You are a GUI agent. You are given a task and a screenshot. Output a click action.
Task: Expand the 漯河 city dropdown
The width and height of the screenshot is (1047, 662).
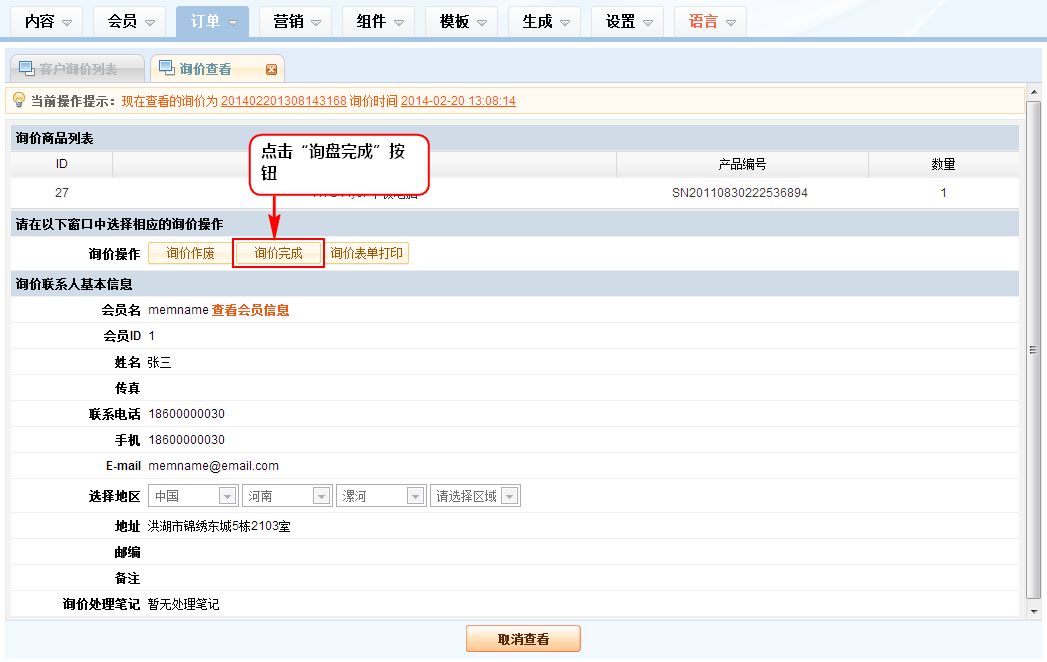click(415, 496)
